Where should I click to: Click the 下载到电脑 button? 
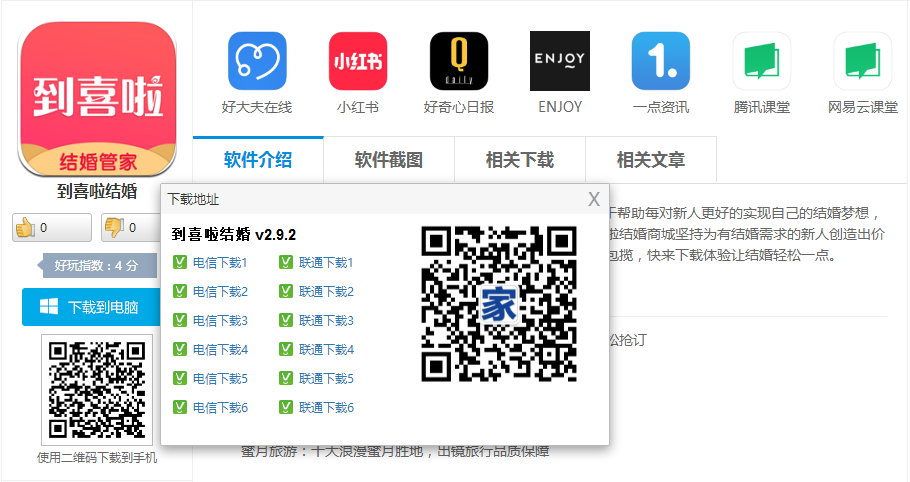(92, 307)
